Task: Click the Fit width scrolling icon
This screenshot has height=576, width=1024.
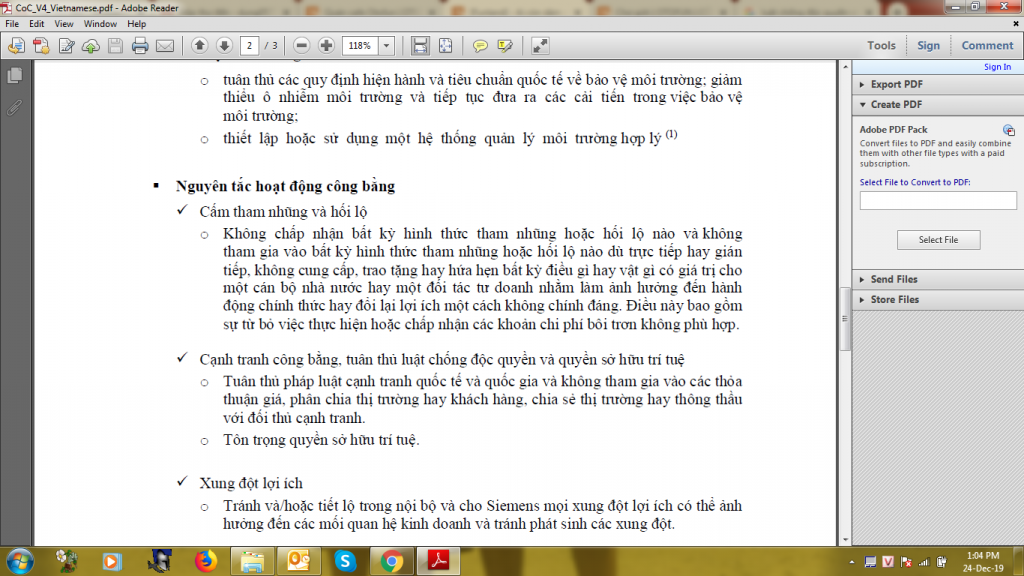Action: [420, 45]
